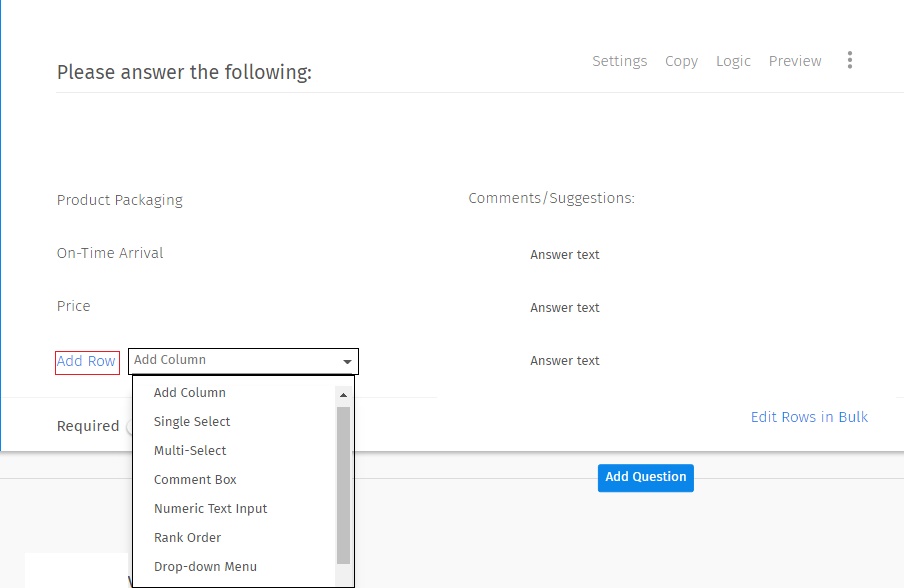The width and height of the screenshot is (904, 588).
Task: Edit the Price row label
Action: click(73, 306)
